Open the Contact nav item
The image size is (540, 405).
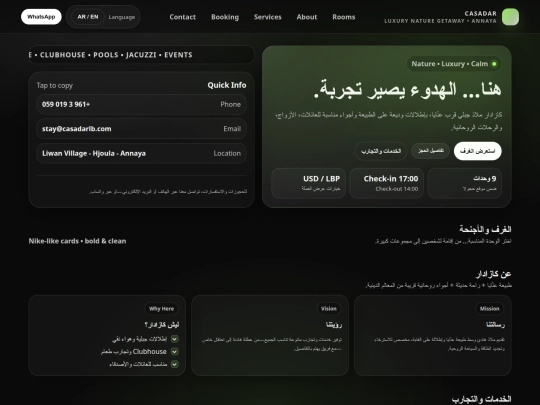[183, 17]
